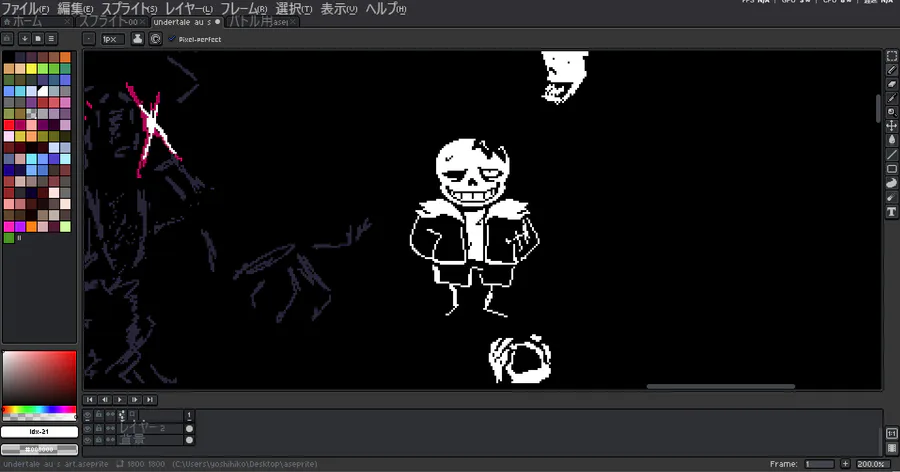Open the ヘルプ menu
The width and height of the screenshot is (900, 472).
point(386,9)
